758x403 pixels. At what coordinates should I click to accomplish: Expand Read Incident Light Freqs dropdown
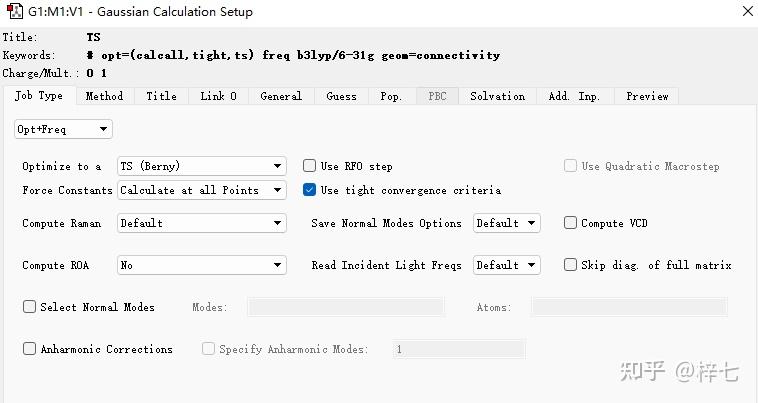(506, 265)
